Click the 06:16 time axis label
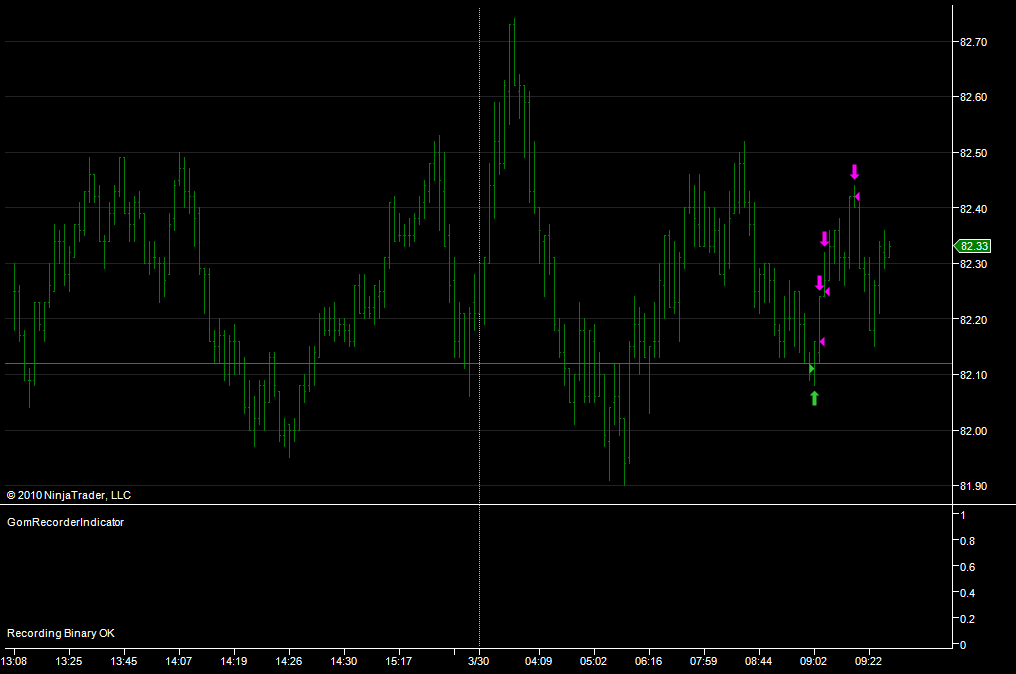This screenshot has height=674, width=1016. (x=649, y=661)
